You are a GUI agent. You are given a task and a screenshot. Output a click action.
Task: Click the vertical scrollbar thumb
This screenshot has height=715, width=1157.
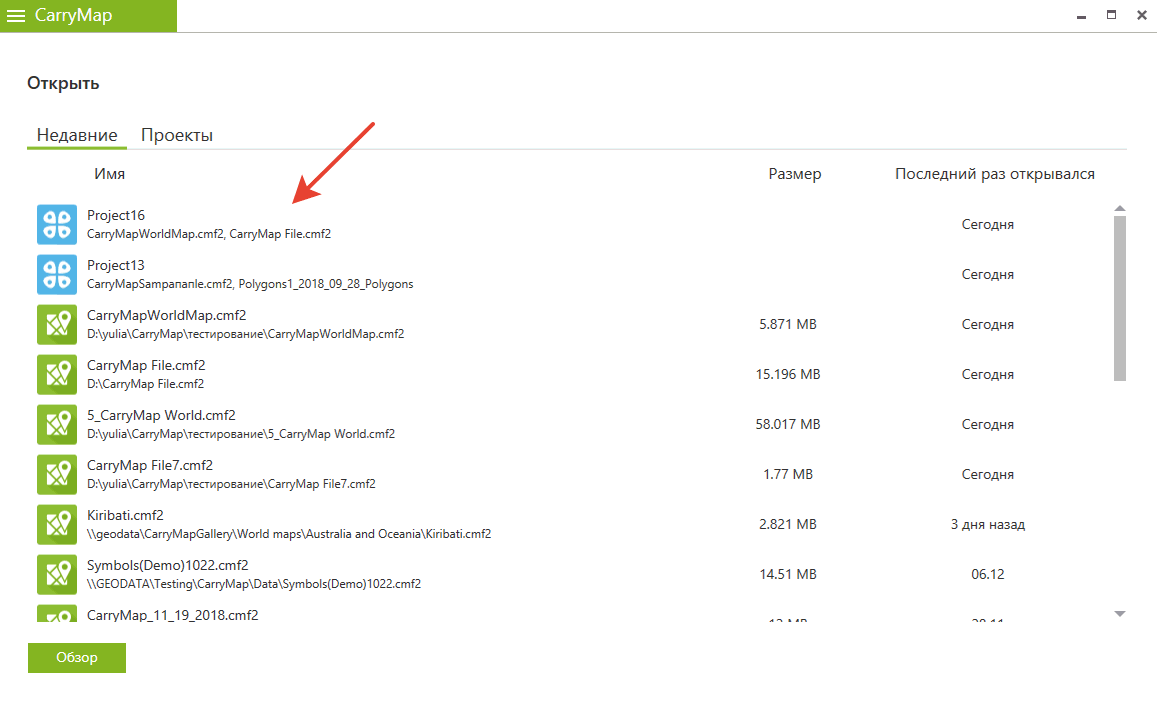tap(1119, 298)
